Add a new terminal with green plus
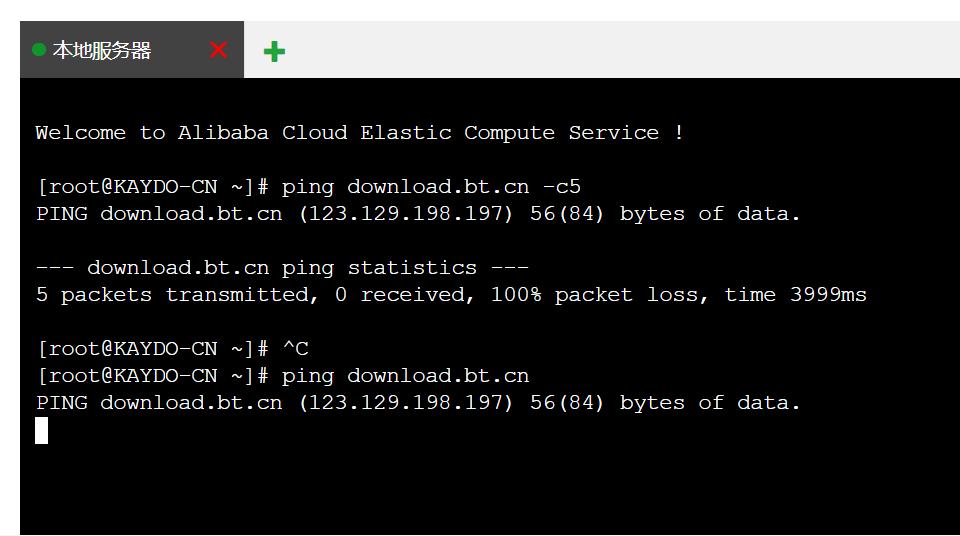 click(274, 51)
